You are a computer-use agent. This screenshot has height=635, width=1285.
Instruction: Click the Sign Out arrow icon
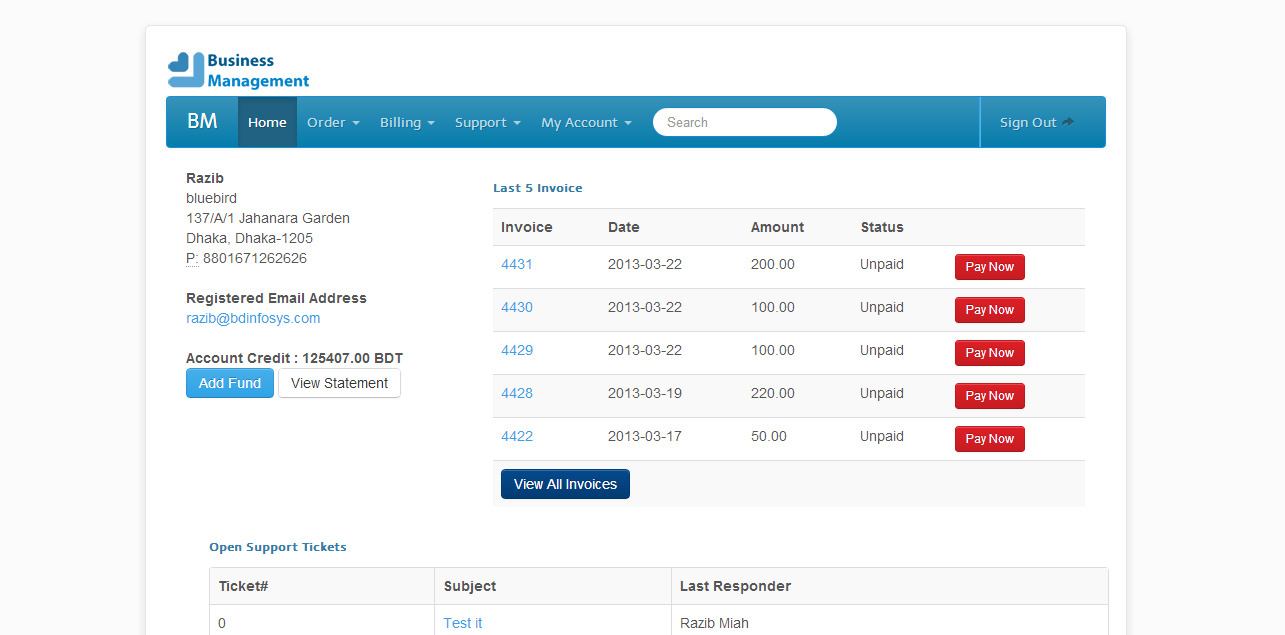(x=1068, y=122)
